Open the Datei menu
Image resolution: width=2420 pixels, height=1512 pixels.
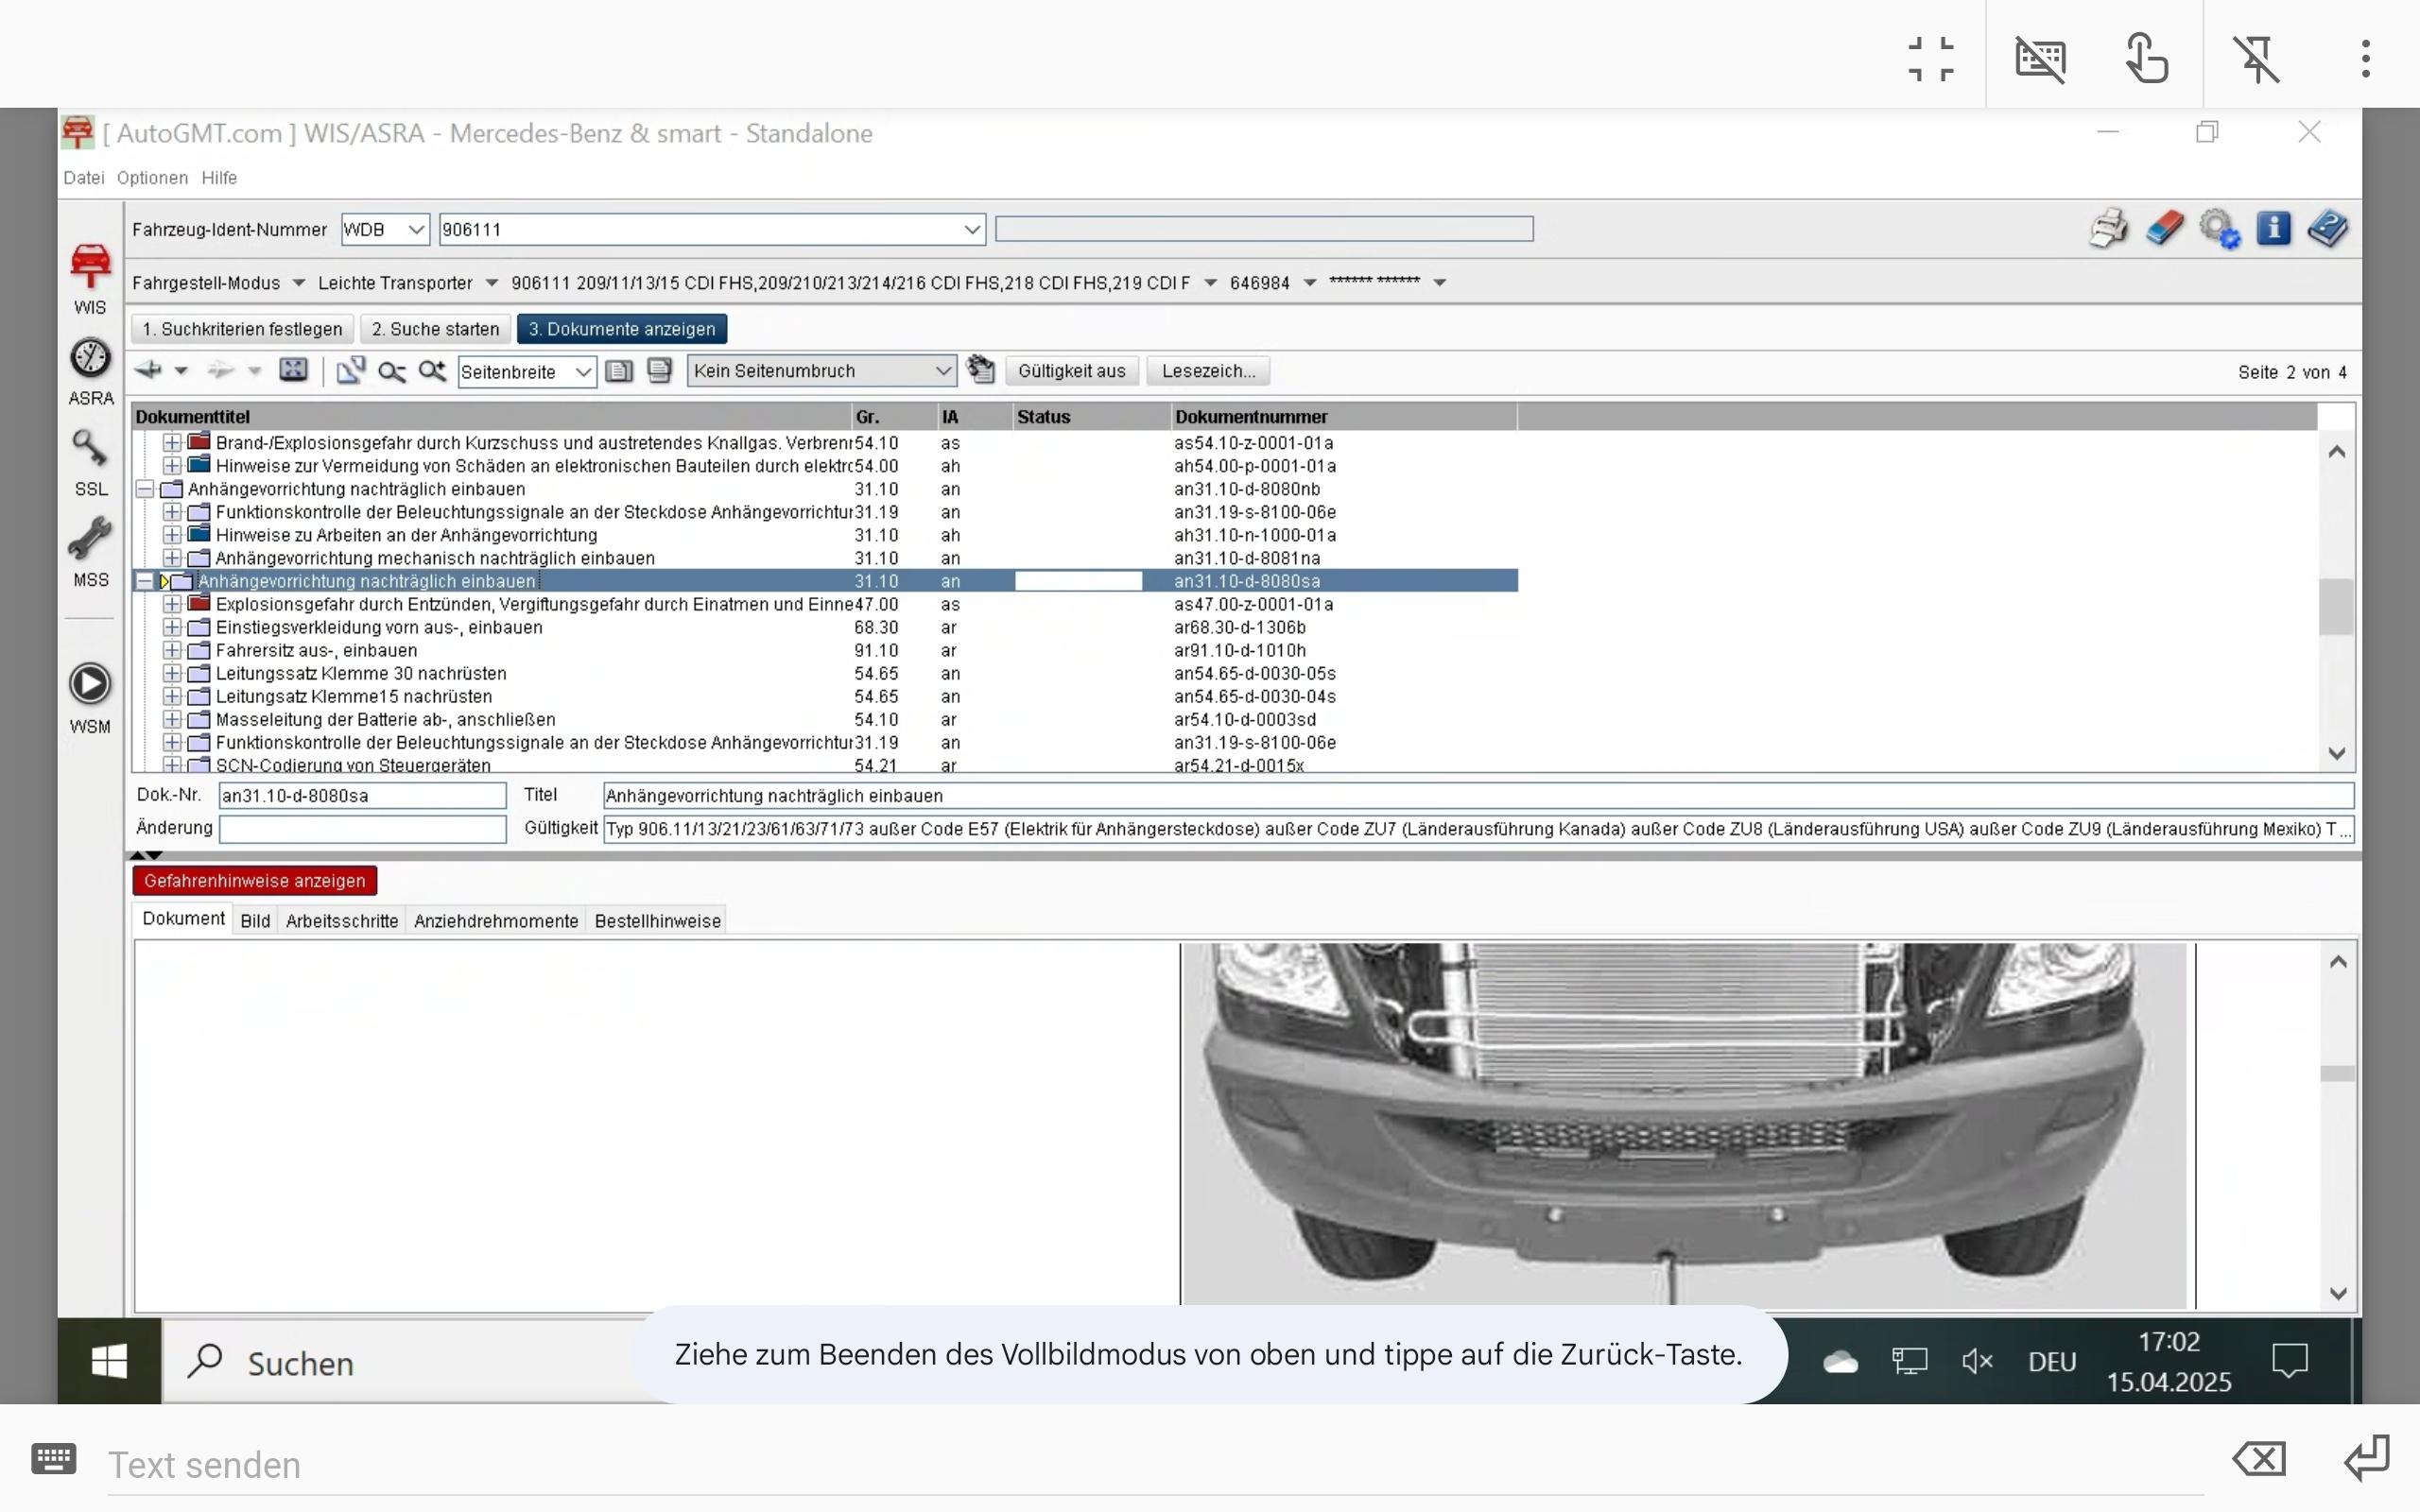84,178
